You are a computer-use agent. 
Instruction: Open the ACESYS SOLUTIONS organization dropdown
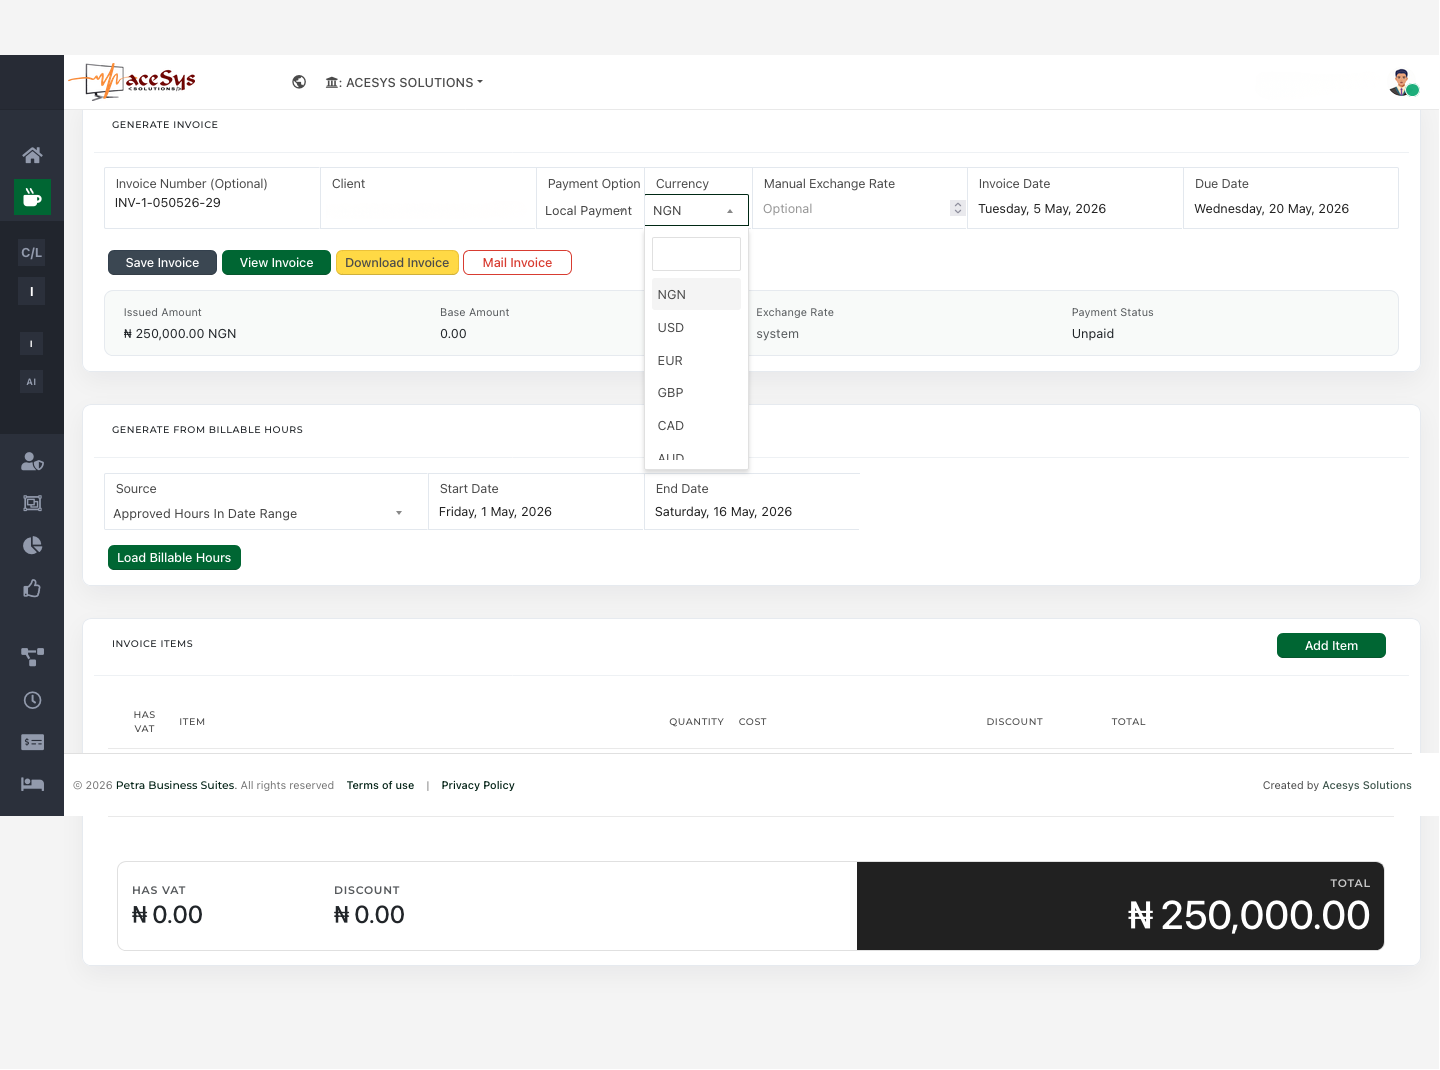[404, 82]
